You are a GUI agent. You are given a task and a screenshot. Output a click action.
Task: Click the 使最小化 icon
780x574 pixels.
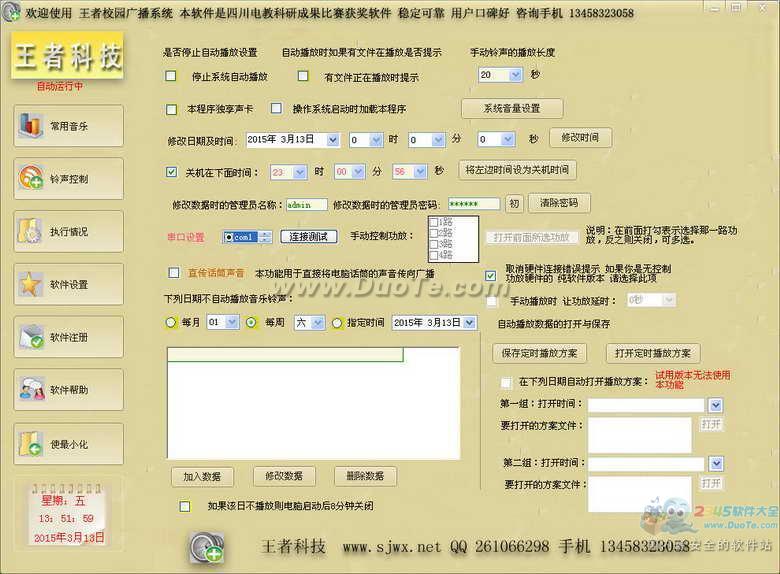pos(31,444)
